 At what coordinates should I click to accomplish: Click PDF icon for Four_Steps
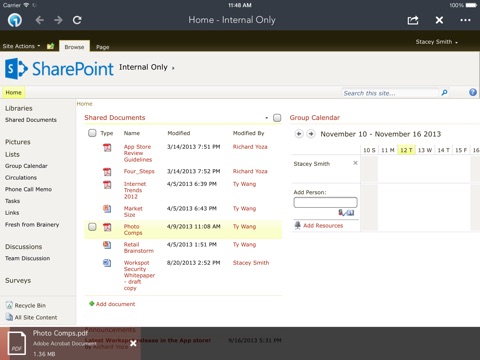[x=107, y=172]
